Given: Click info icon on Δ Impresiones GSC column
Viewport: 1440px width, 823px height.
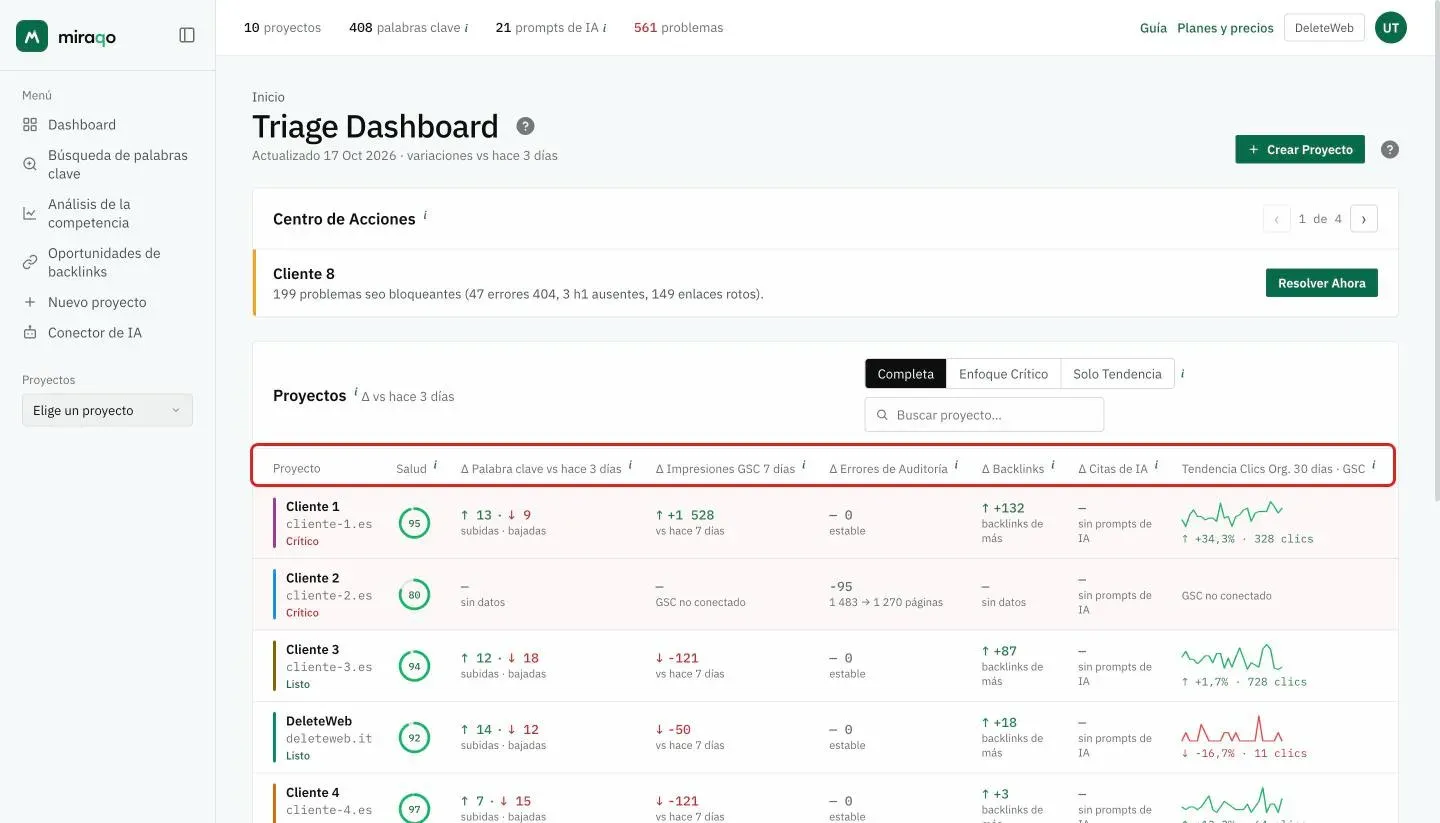Looking at the screenshot, I should 804,465.
